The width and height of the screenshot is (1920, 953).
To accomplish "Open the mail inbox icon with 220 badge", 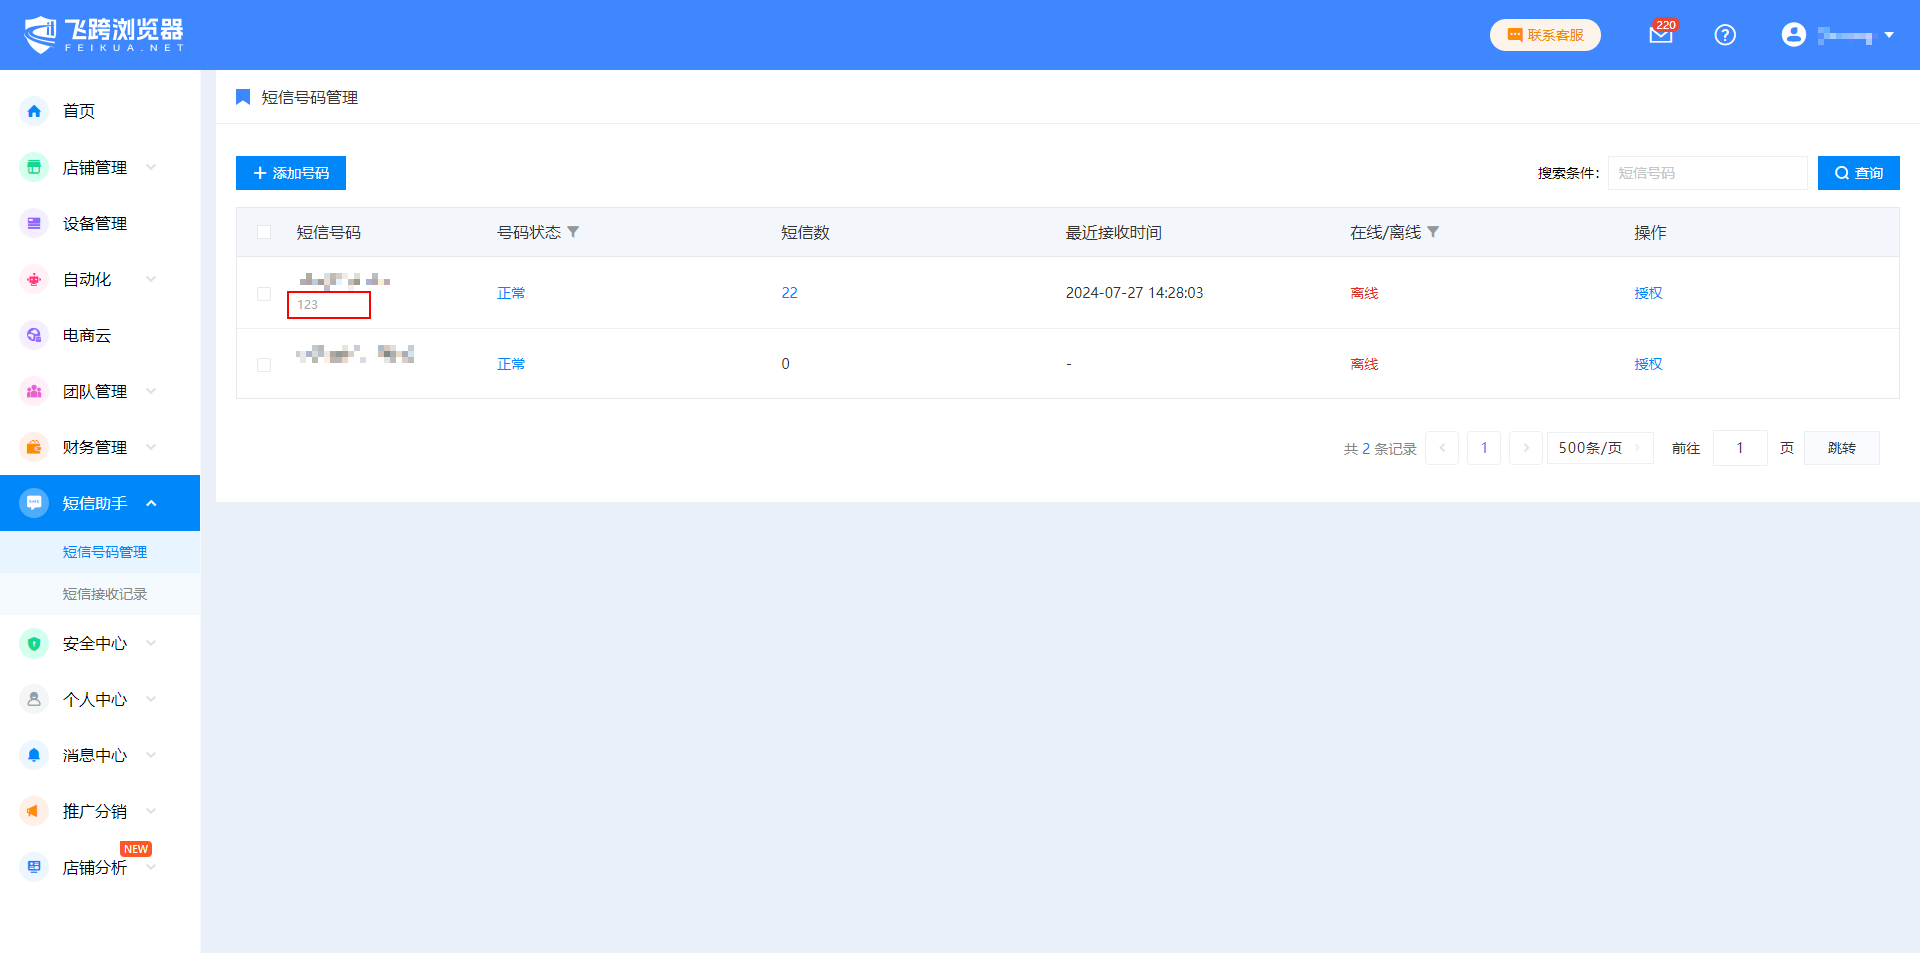I will coord(1660,35).
